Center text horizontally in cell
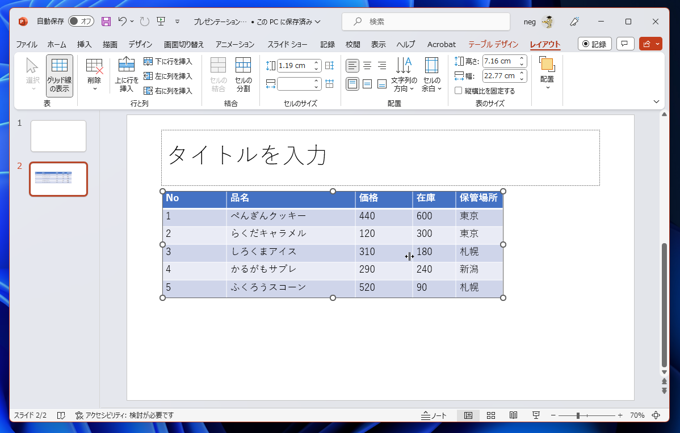680x433 pixels. coord(367,66)
